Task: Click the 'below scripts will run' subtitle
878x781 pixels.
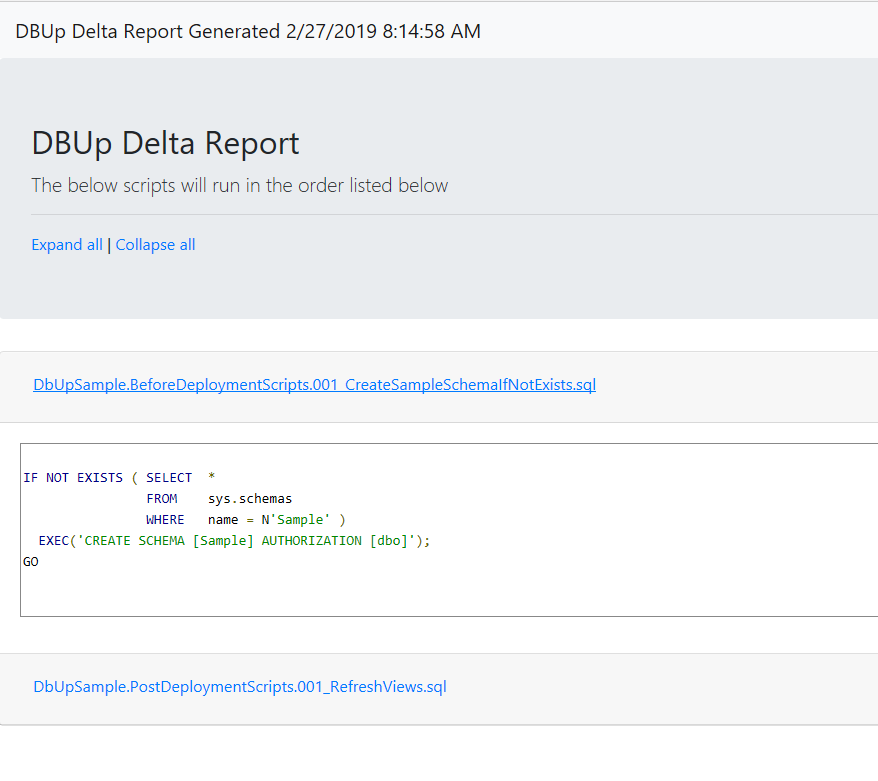Action: coord(239,185)
